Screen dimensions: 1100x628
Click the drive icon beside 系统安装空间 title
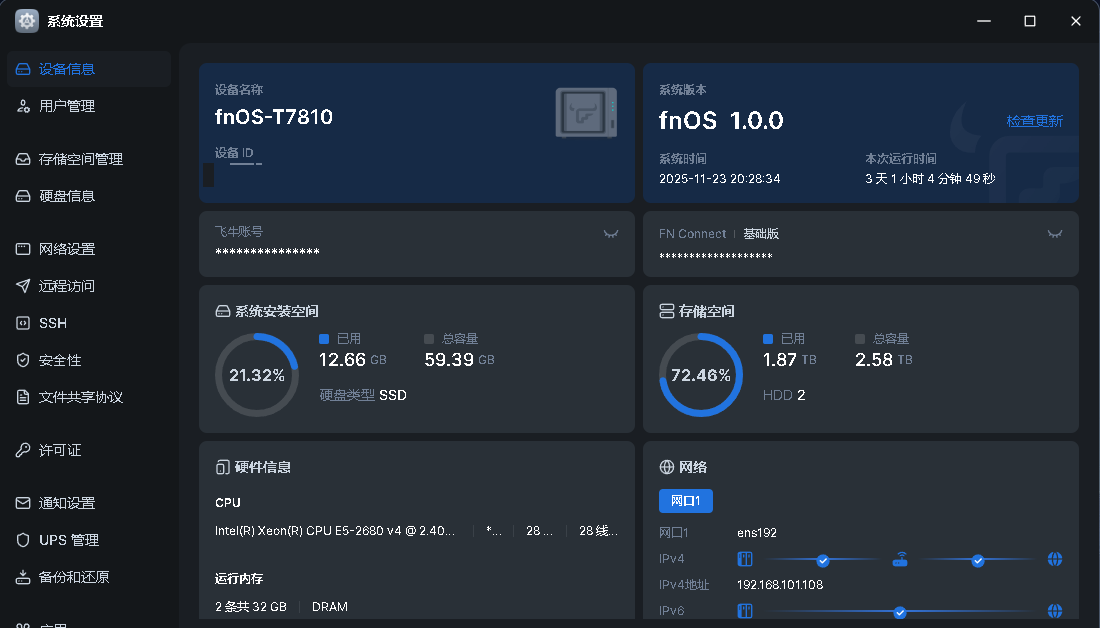click(222, 311)
